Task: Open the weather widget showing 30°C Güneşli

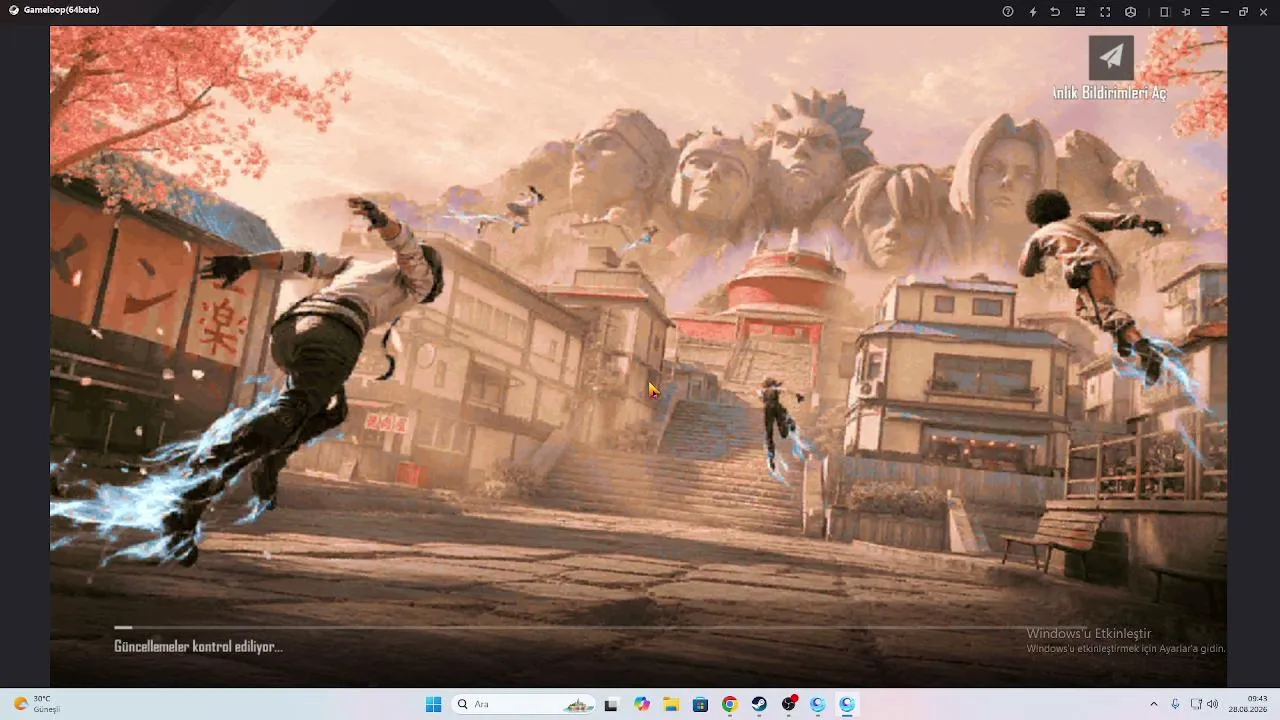Action: pos(37,704)
